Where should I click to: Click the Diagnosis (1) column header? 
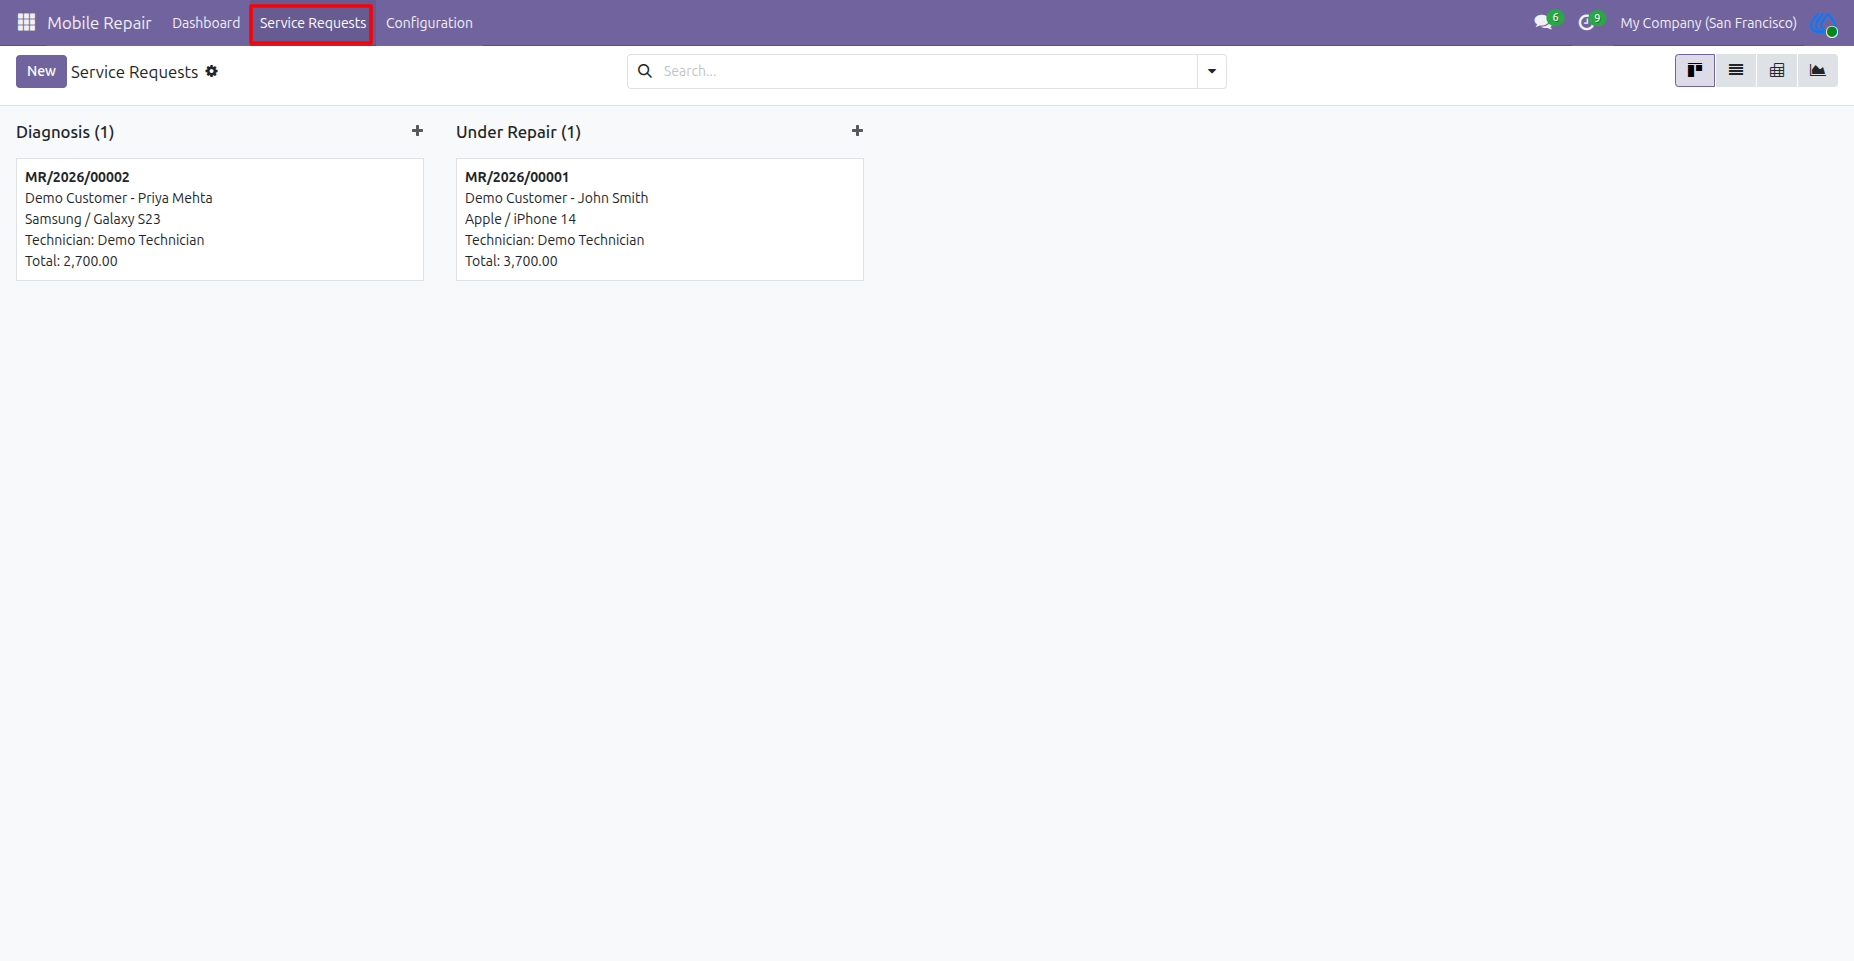point(65,132)
